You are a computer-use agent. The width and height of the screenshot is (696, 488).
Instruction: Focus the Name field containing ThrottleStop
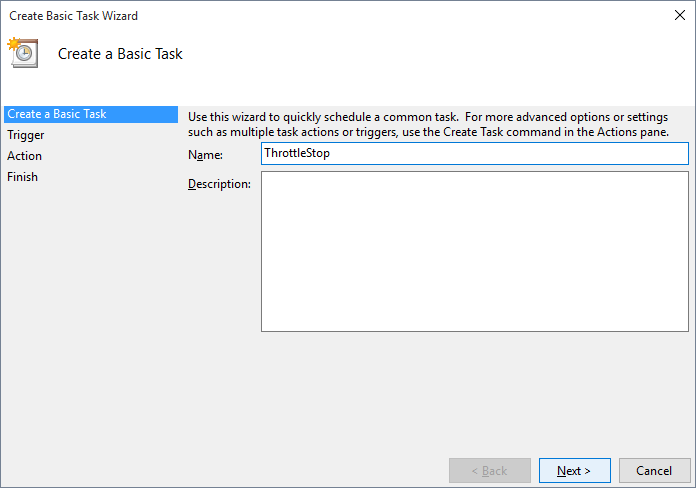475,154
